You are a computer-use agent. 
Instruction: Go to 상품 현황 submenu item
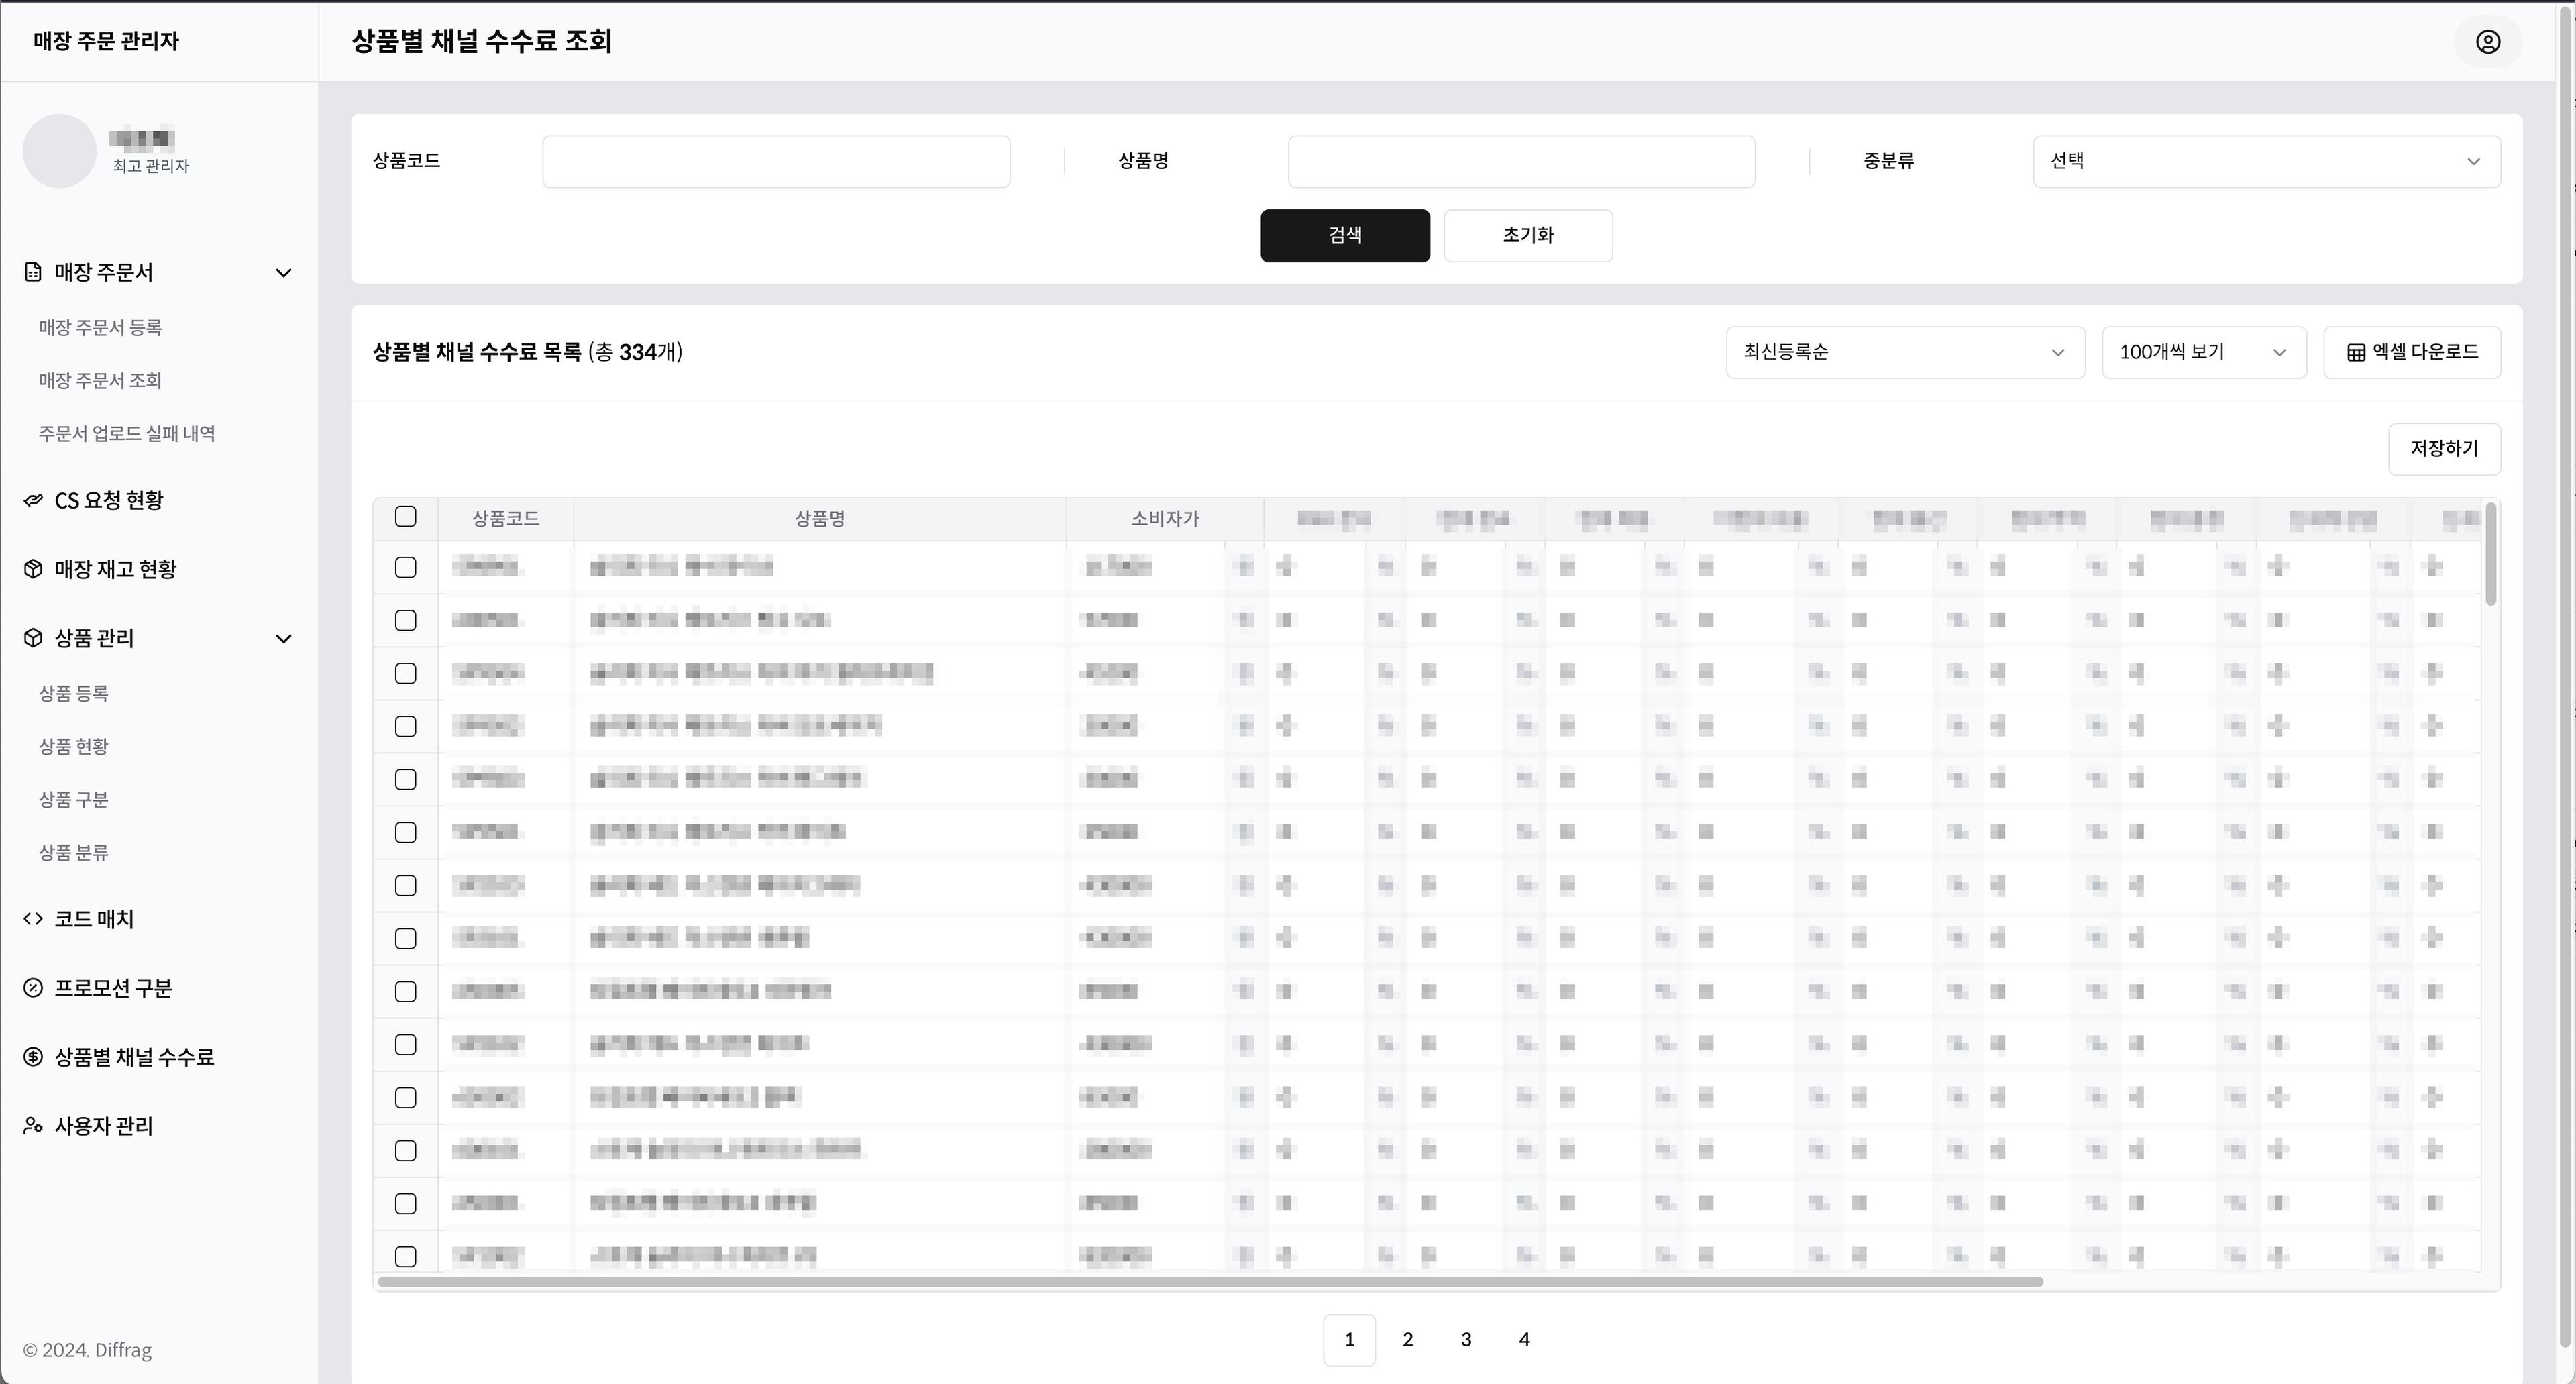[x=74, y=746]
